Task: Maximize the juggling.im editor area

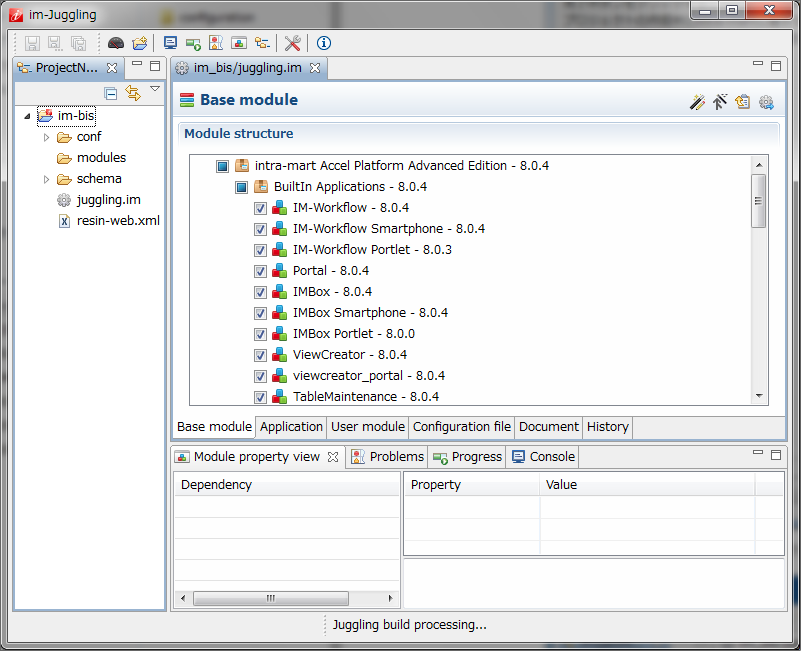Action: [776, 65]
